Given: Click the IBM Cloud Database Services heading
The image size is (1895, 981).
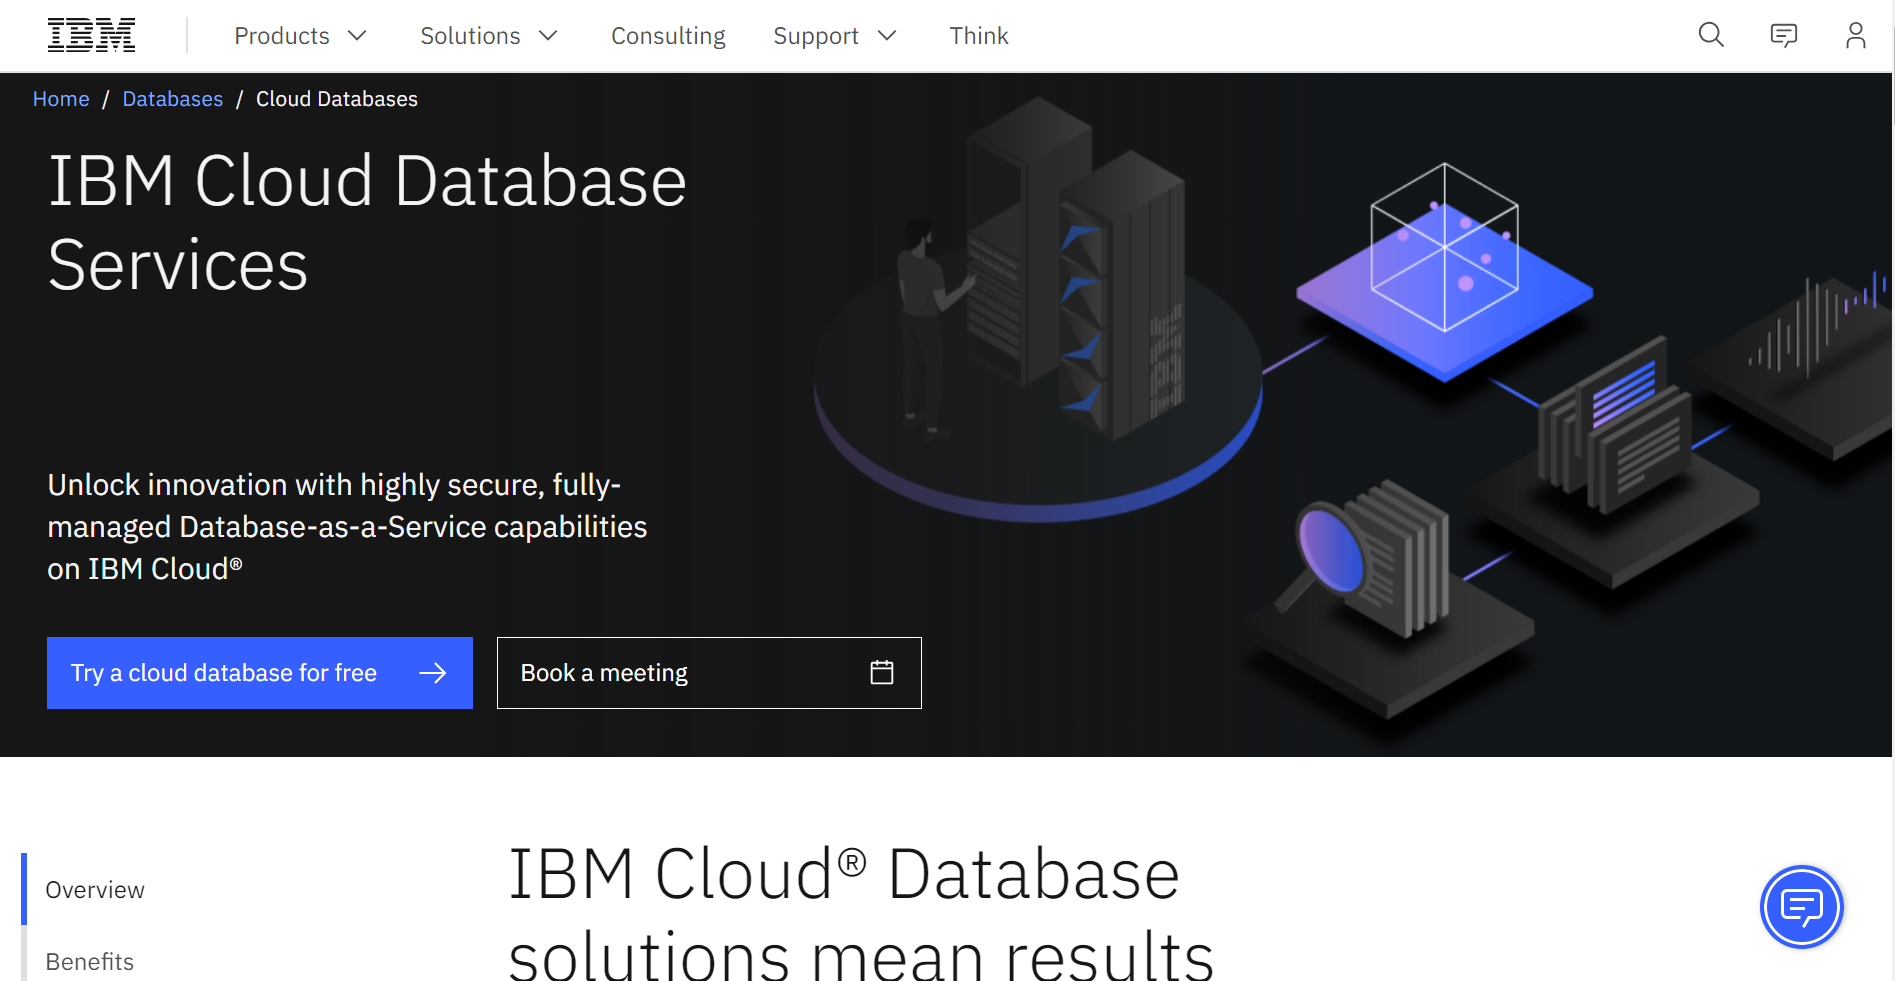Looking at the screenshot, I should (367, 223).
